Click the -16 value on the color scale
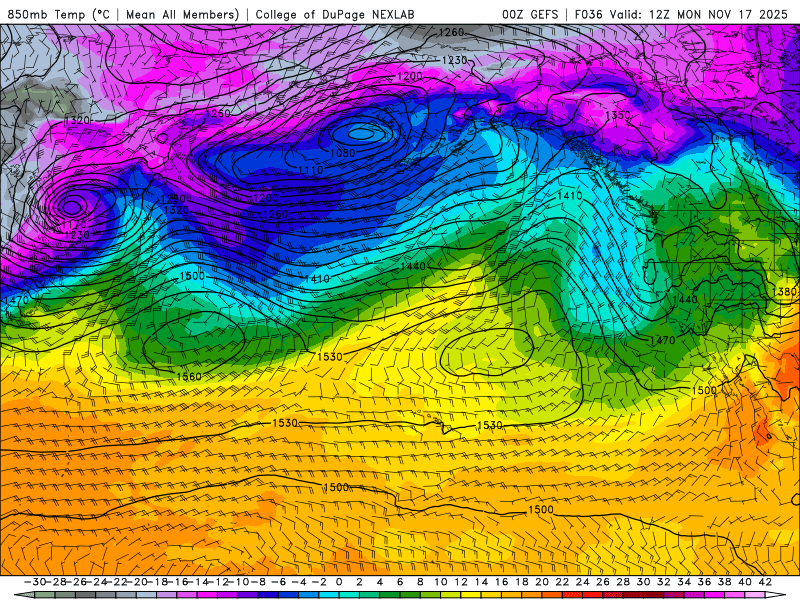Image resolution: width=800 pixels, height=600 pixels. pyautogui.click(x=178, y=582)
